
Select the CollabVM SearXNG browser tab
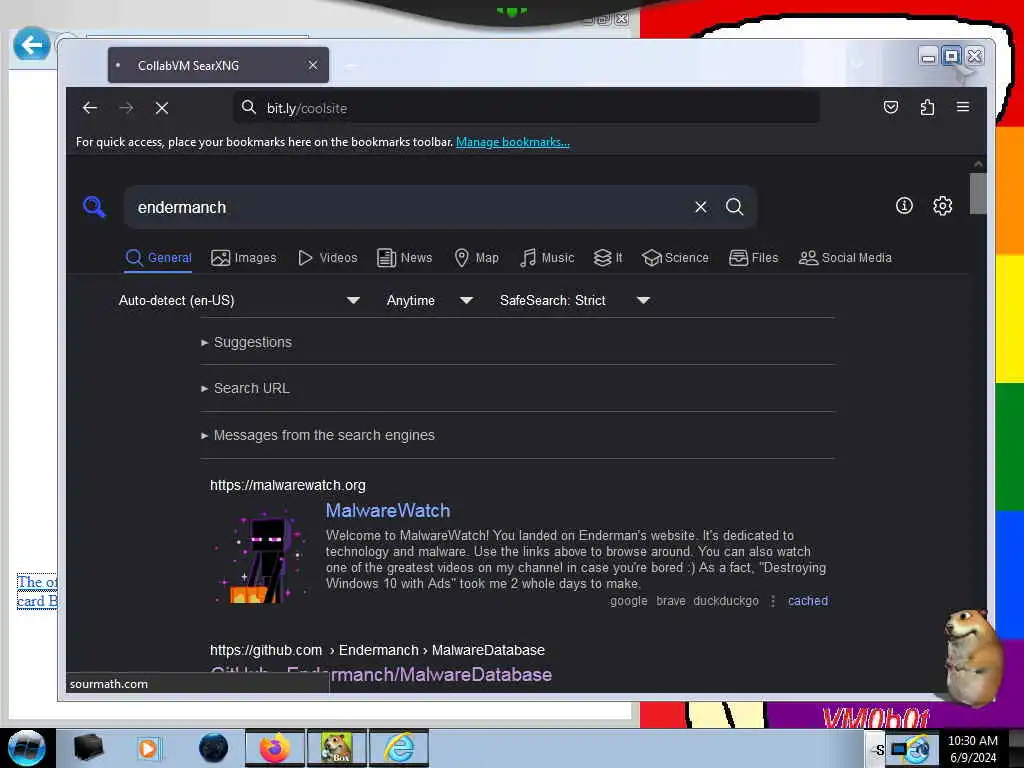pos(218,65)
